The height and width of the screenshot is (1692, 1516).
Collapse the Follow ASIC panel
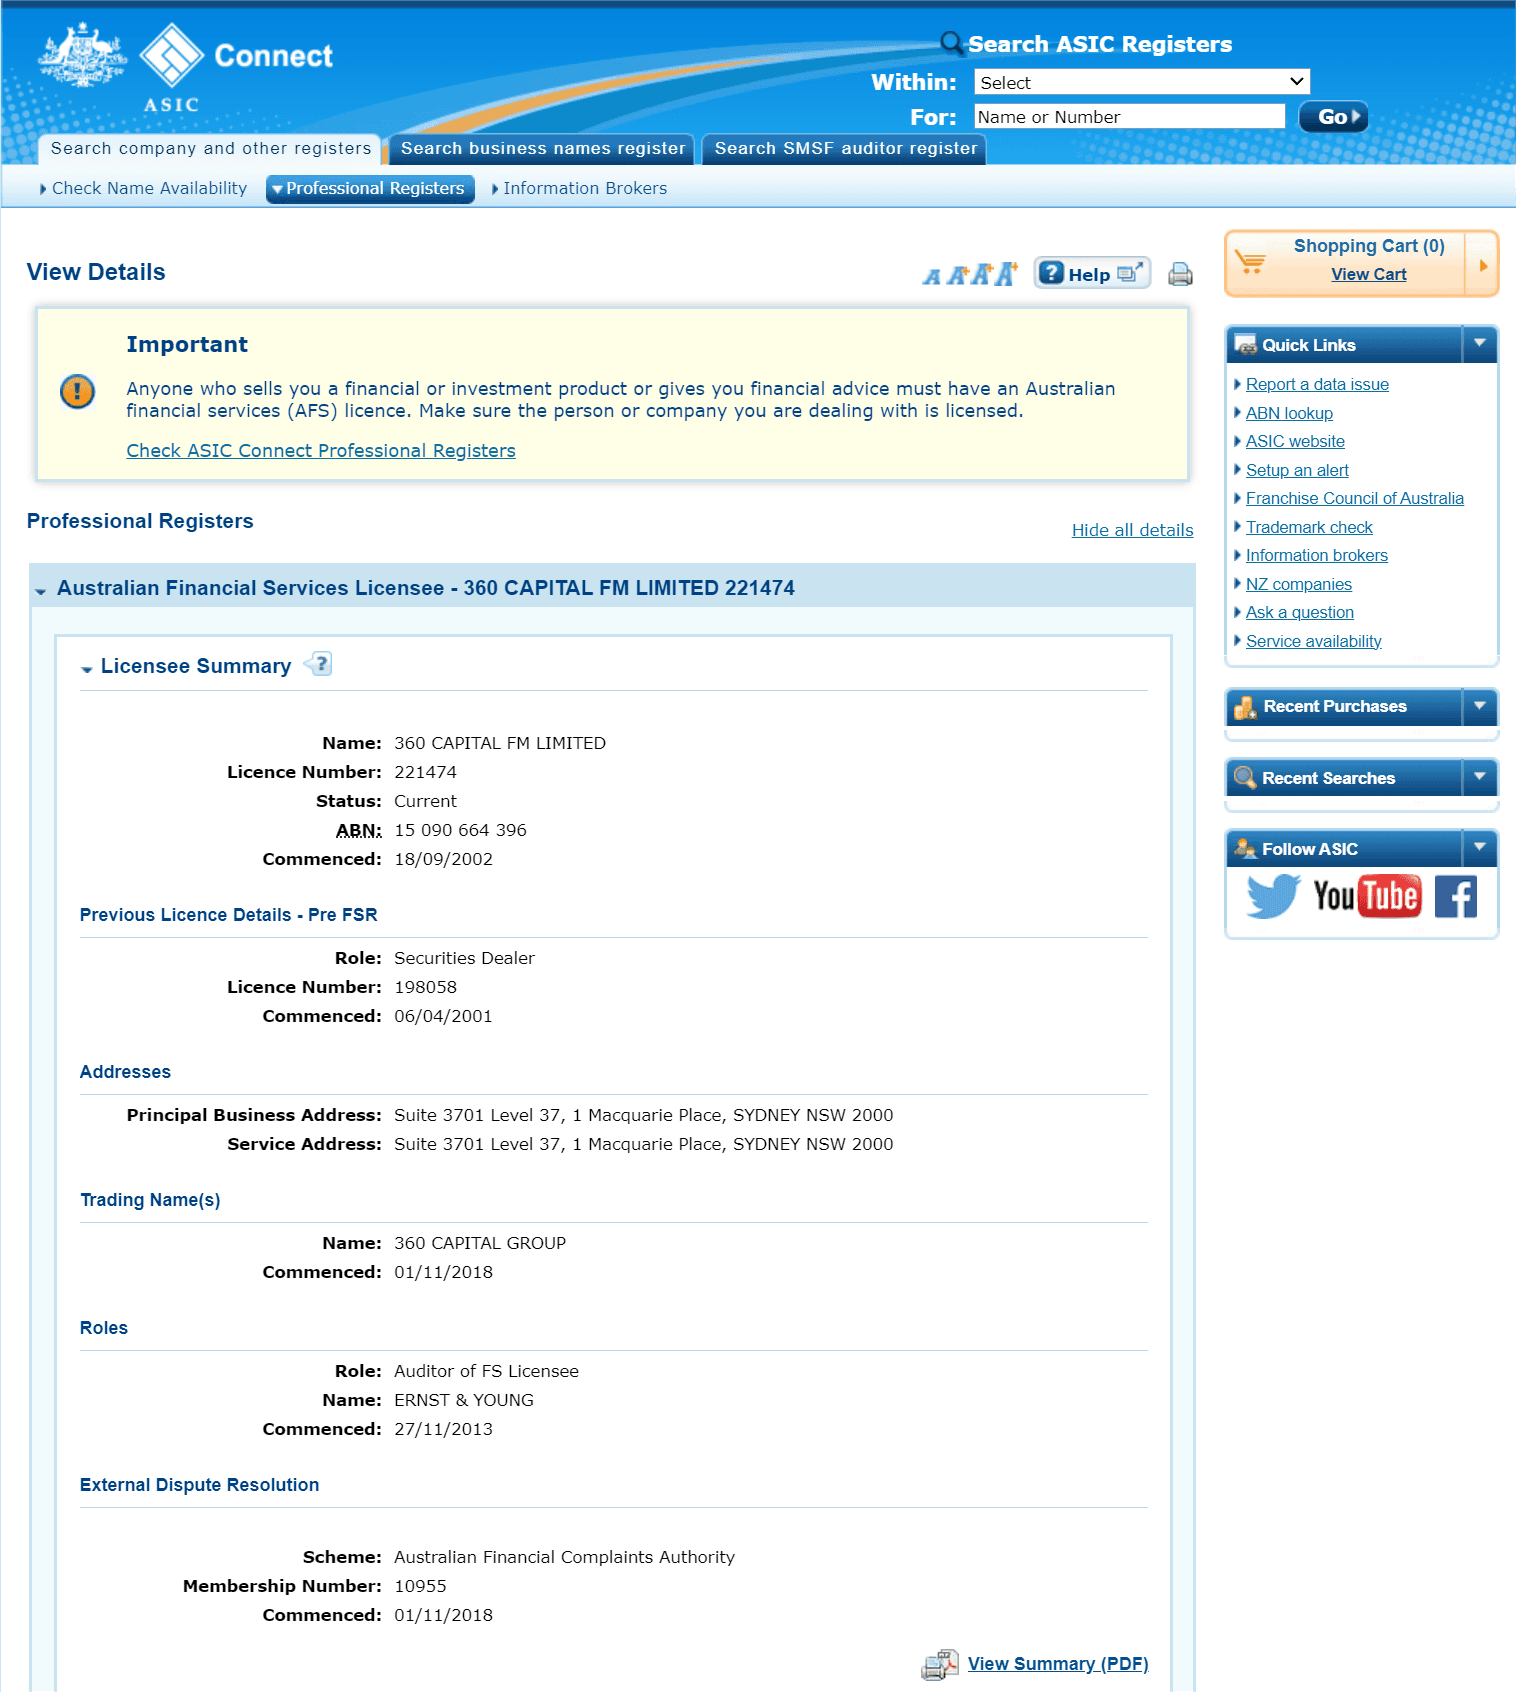(1479, 847)
